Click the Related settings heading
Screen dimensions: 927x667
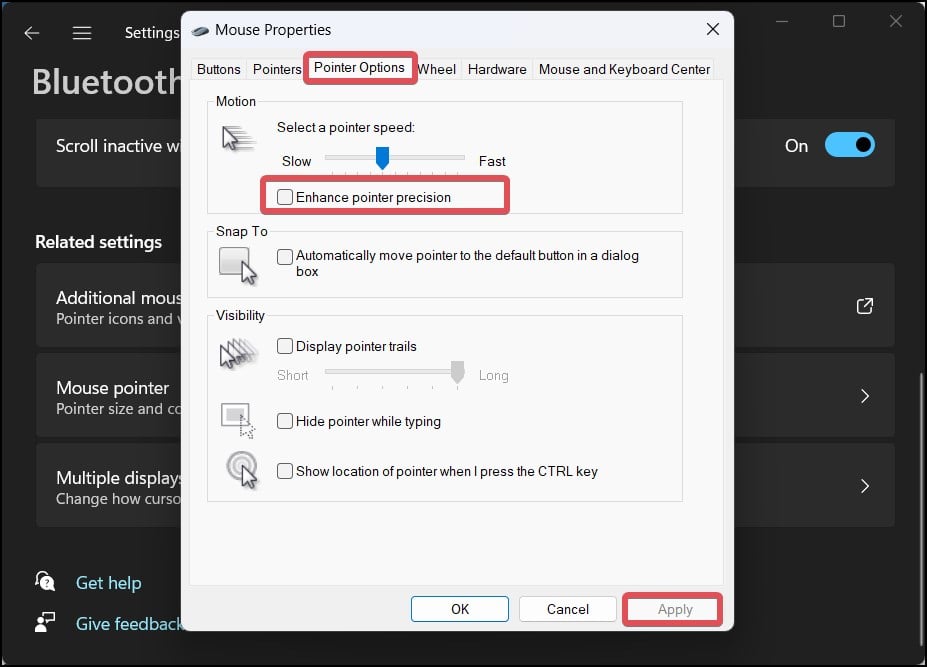98,242
